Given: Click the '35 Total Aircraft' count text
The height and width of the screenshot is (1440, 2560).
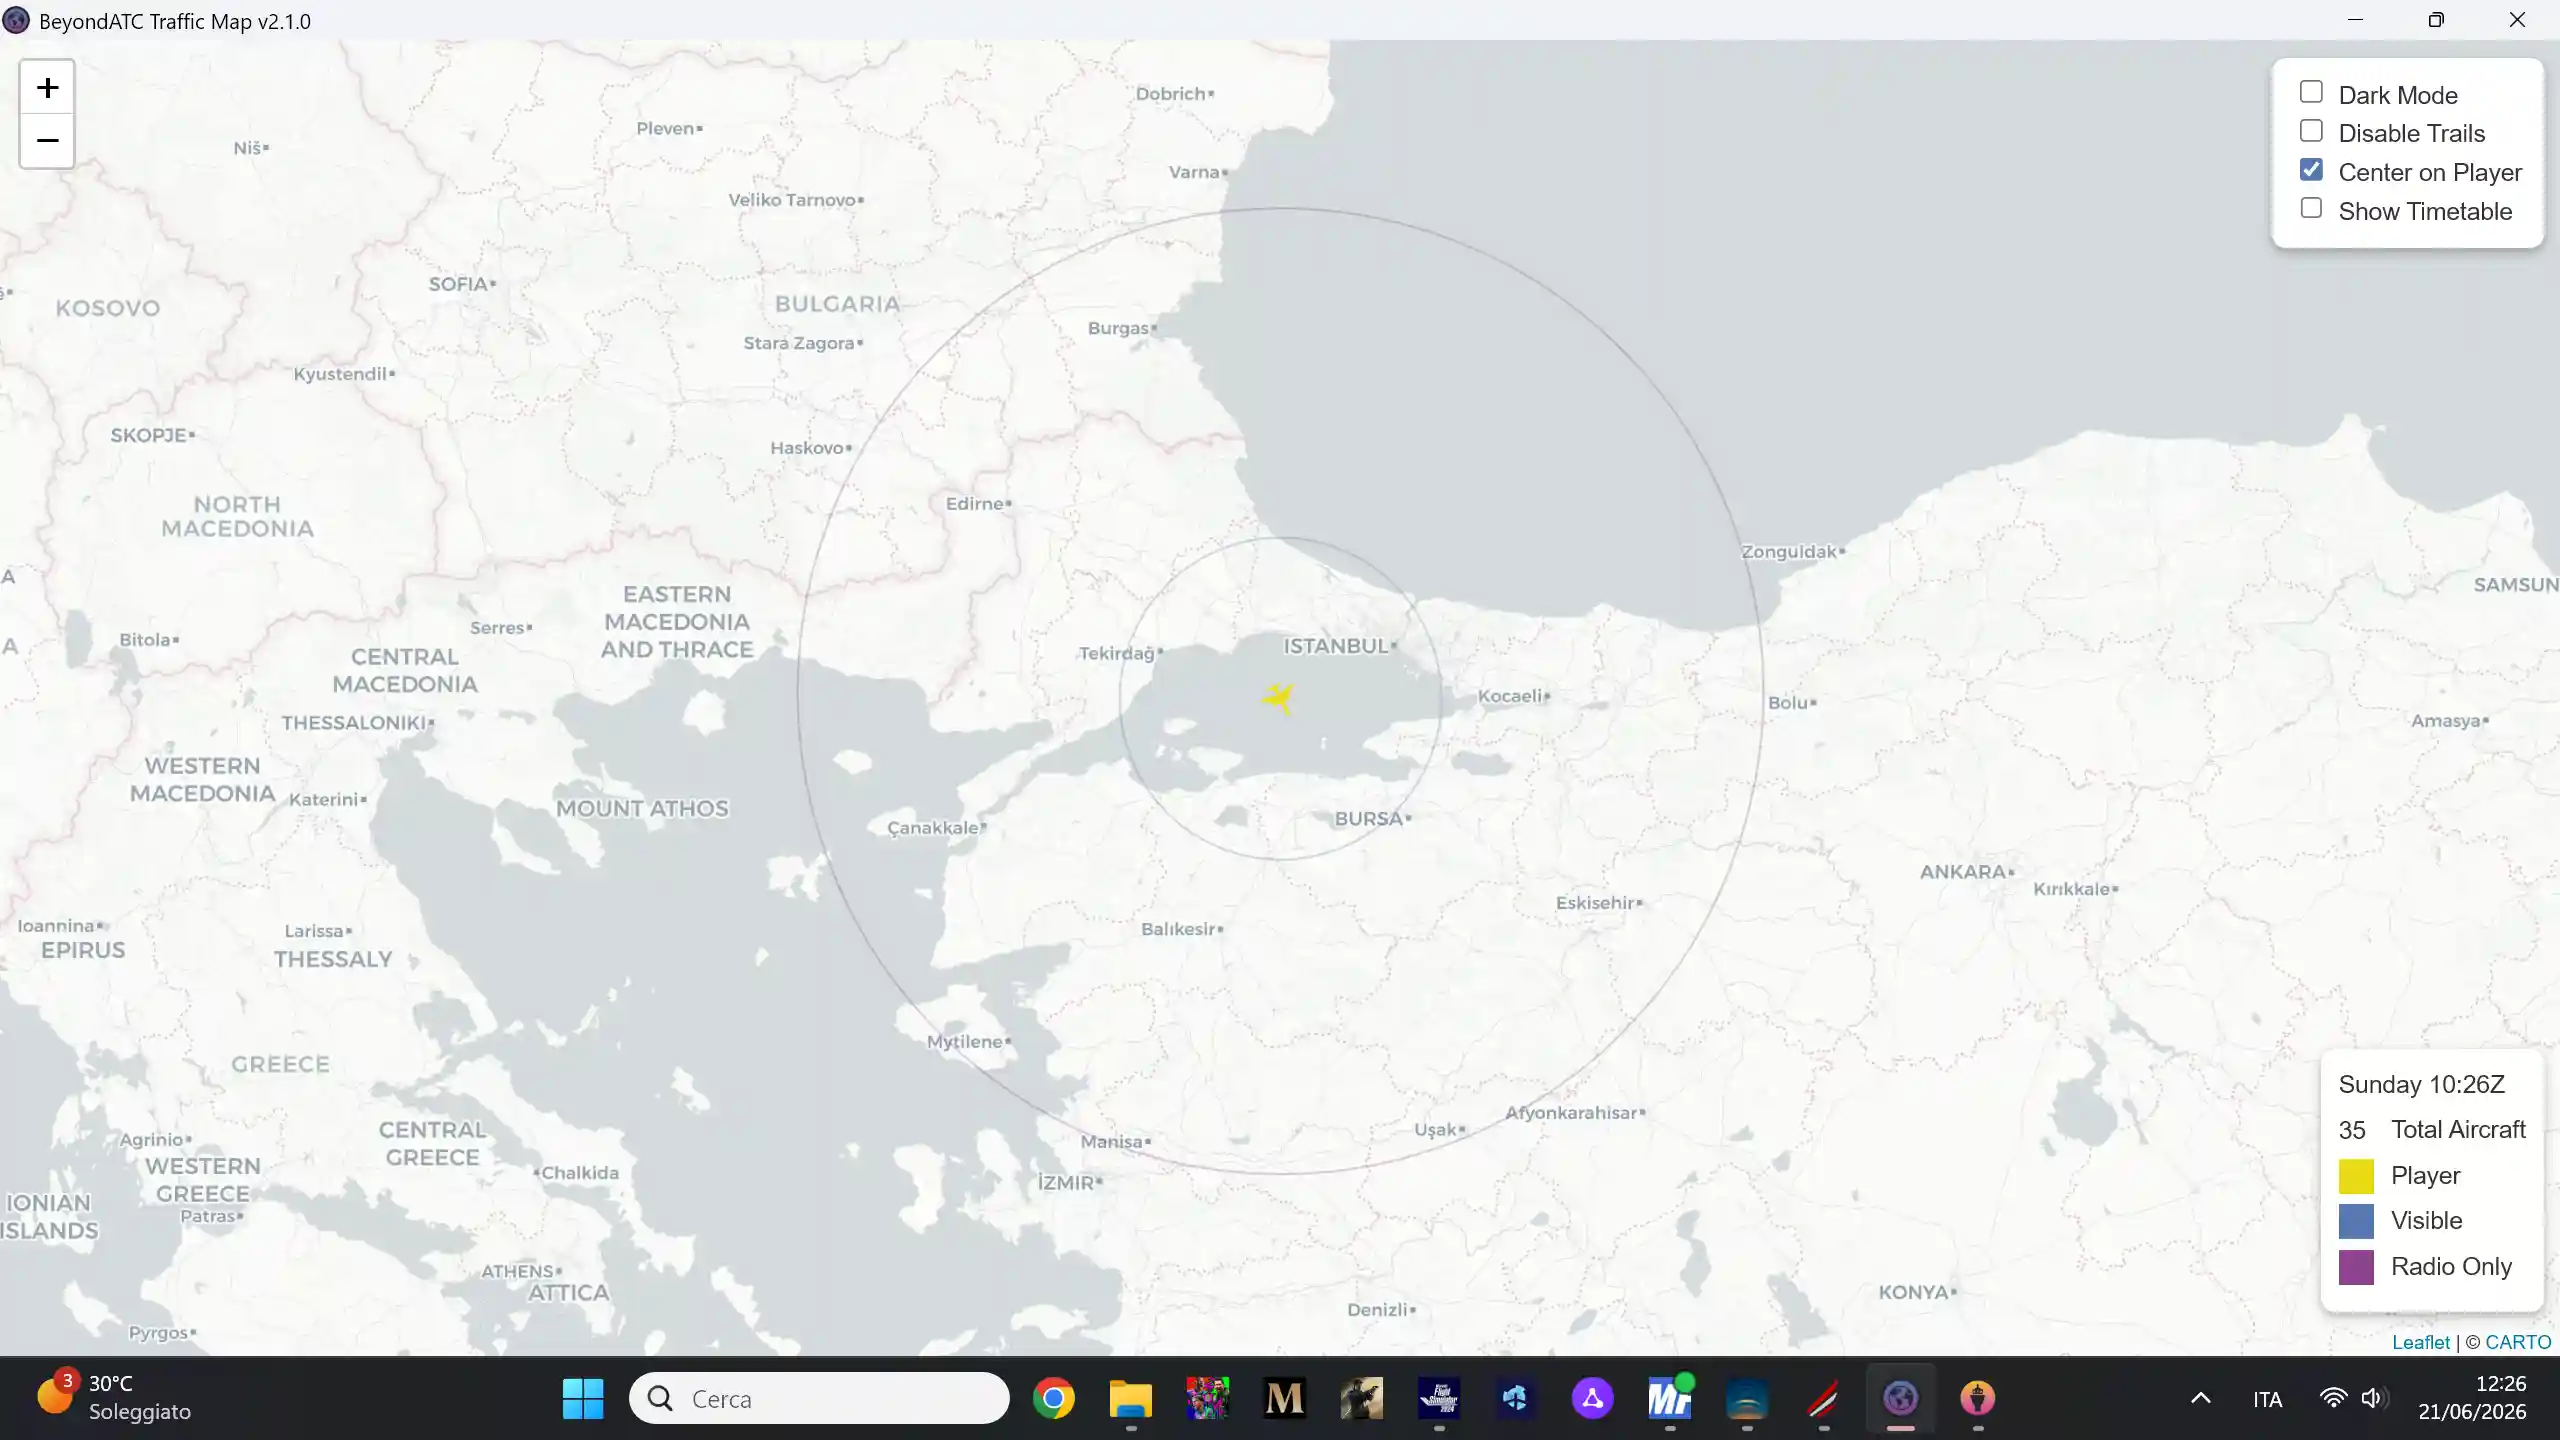Looking at the screenshot, I should pyautogui.click(x=2432, y=1130).
